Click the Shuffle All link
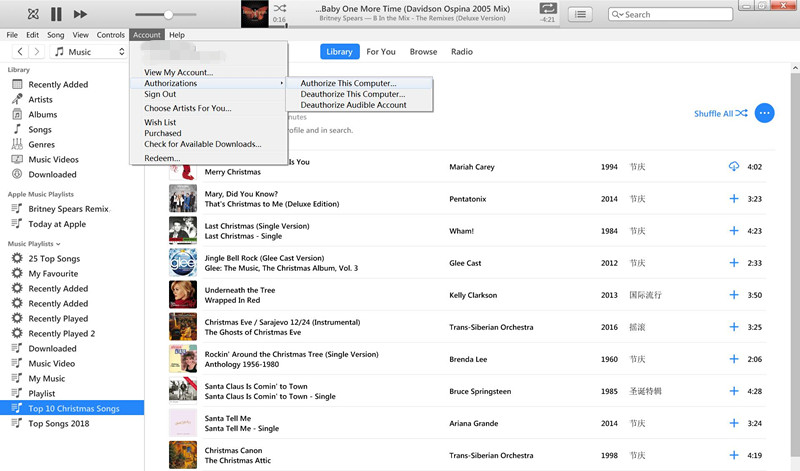The height and width of the screenshot is (471, 800). 720,113
